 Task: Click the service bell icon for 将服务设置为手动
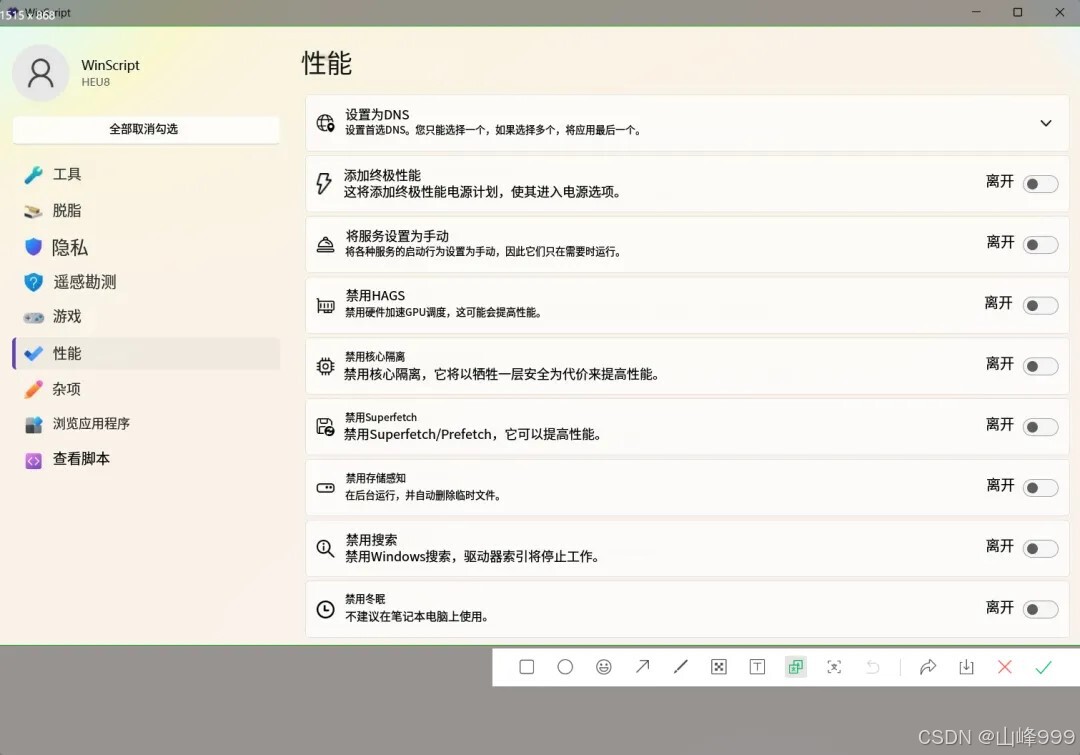[325, 245]
